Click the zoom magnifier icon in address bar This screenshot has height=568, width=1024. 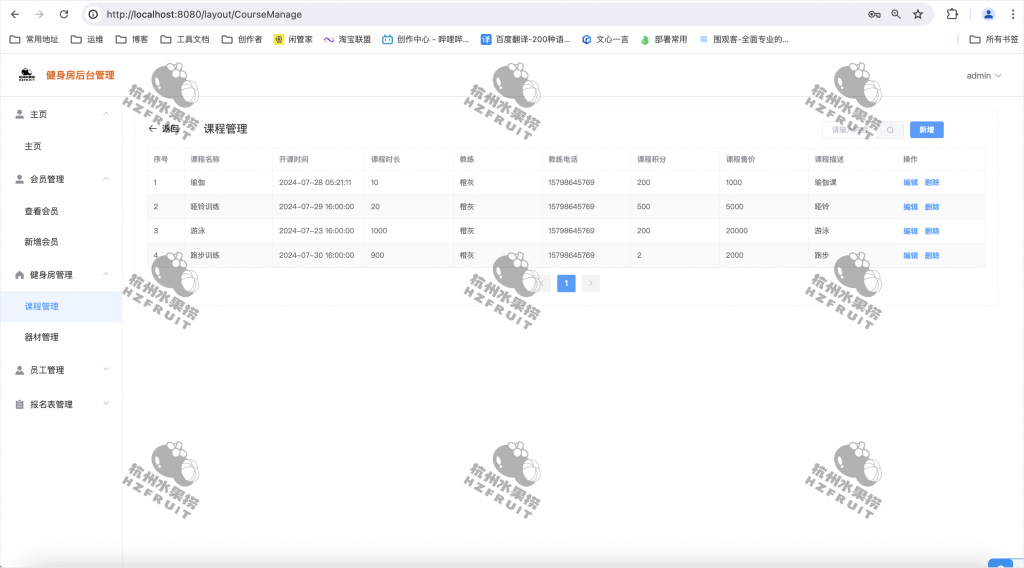[x=896, y=14]
